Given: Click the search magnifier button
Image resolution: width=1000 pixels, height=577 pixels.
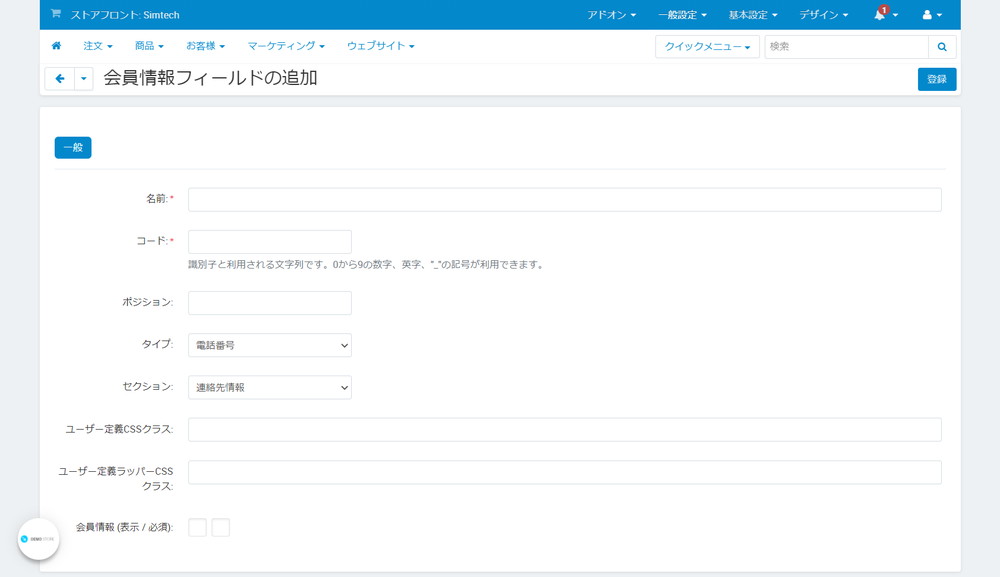Looking at the screenshot, I should [x=942, y=47].
